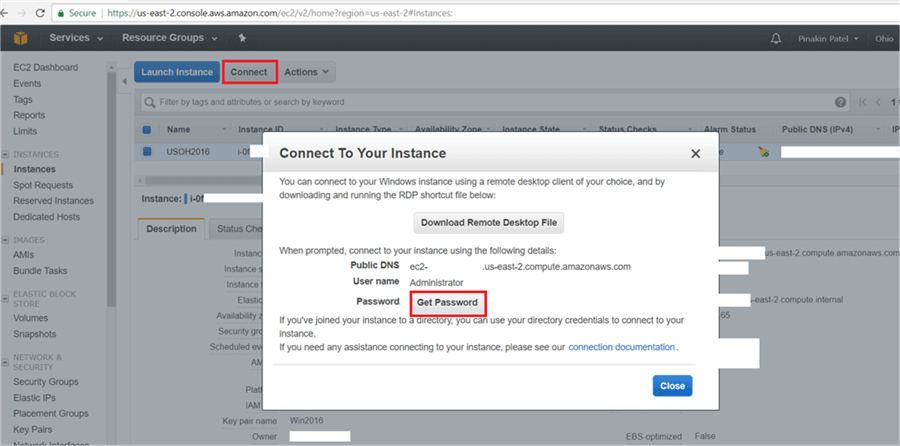Collapse the INSTANCES section
The image size is (900, 446).
coord(6,154)
